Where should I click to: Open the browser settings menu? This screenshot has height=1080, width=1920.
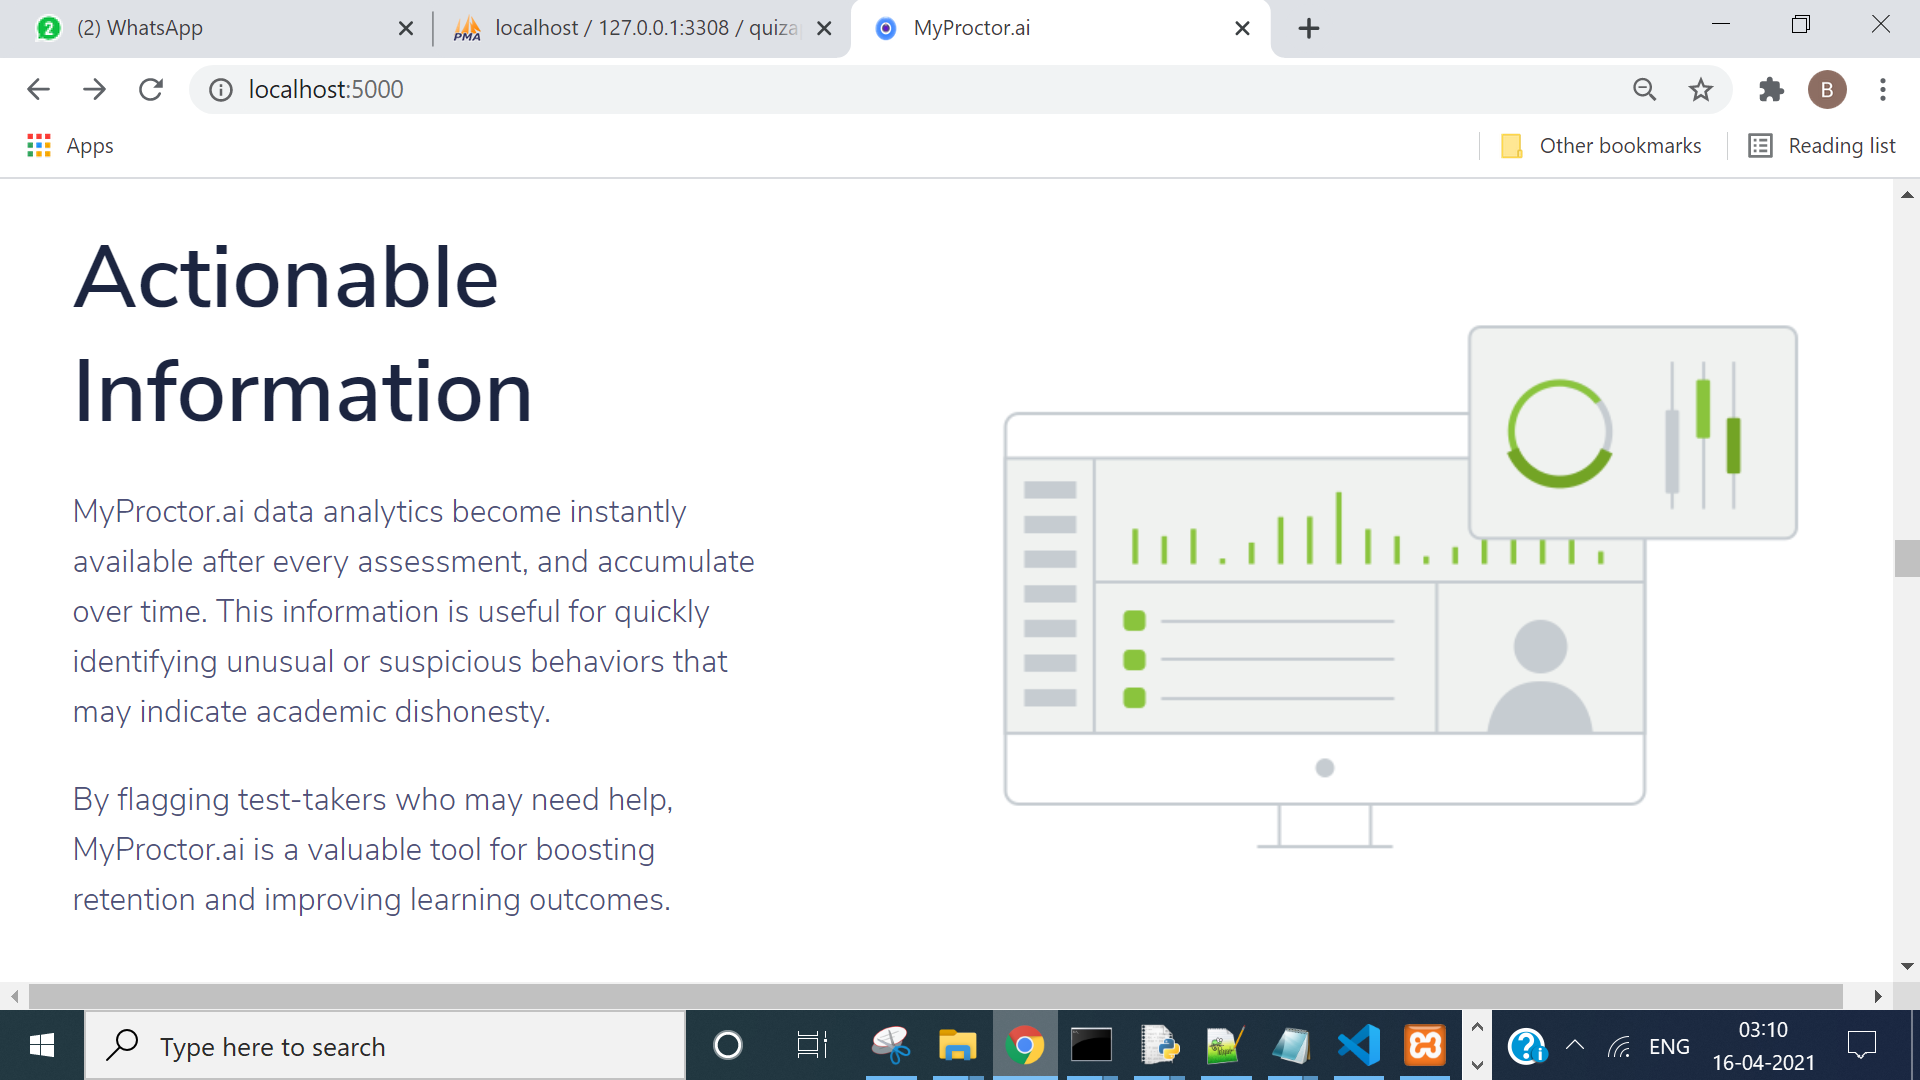click(x=1886, y=88)
